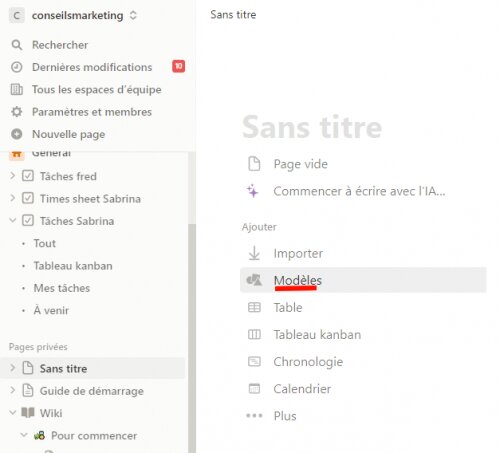Open the À venir view
Viewport: 500px width, 453px height.
click(x=51, y=310)
